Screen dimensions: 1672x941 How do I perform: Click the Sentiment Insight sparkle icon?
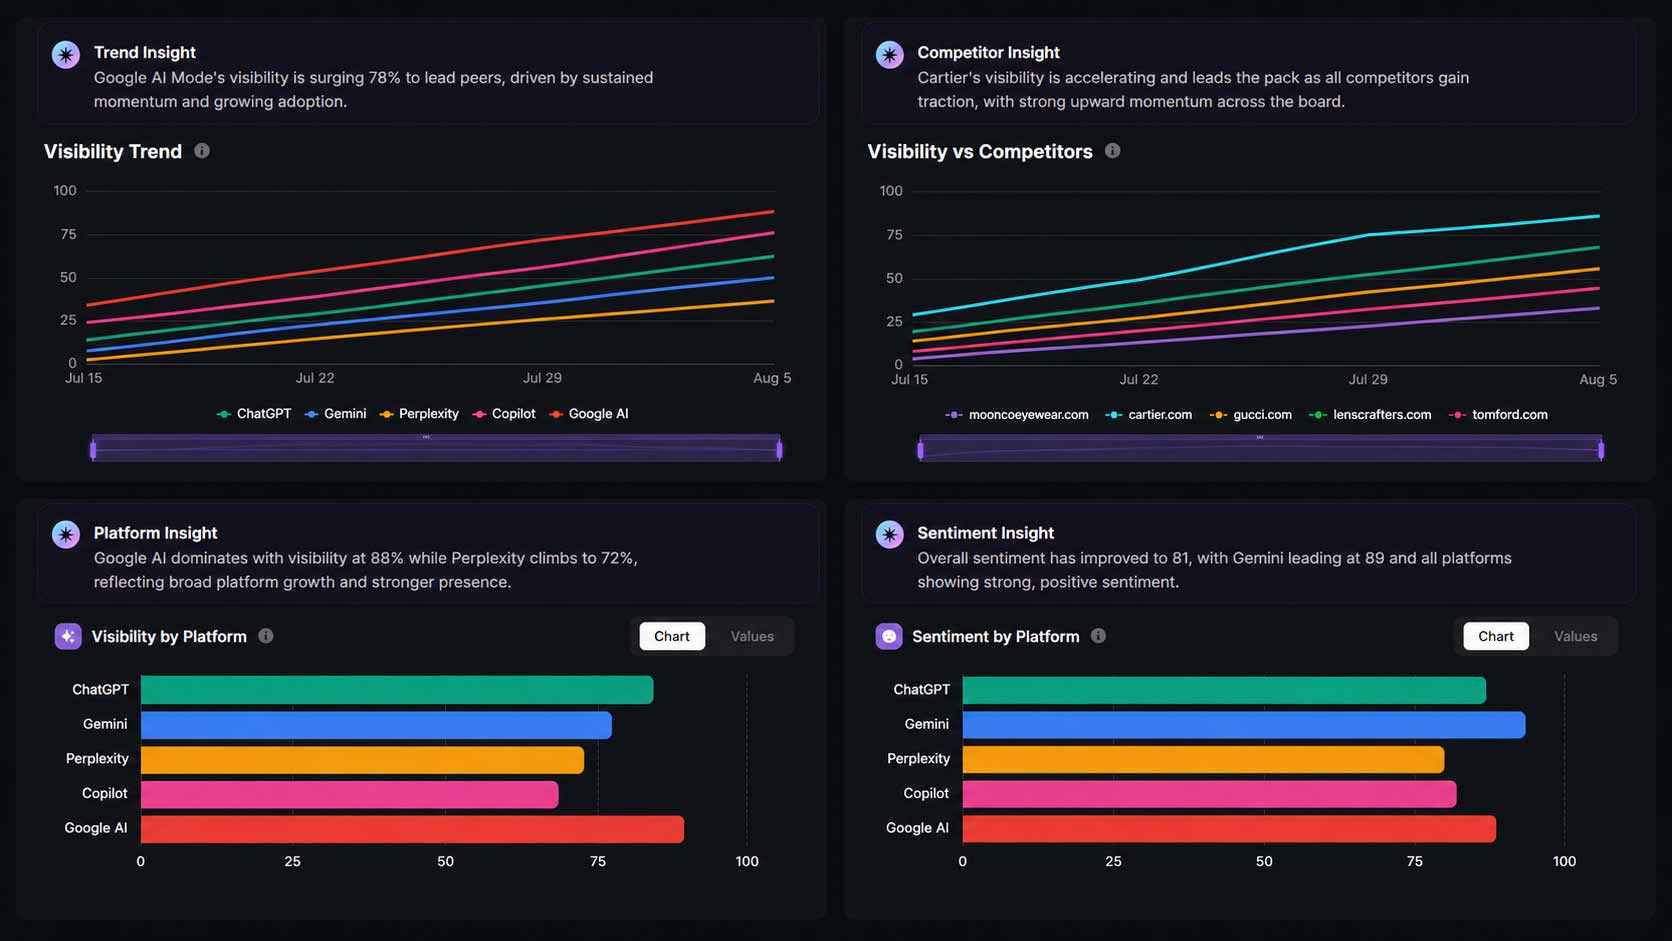[x=889, y=534]
